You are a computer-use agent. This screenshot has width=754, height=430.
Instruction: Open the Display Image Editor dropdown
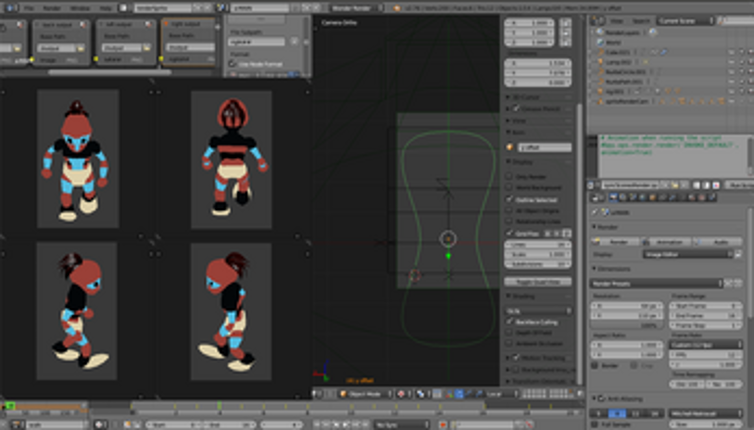click(688, 254)
